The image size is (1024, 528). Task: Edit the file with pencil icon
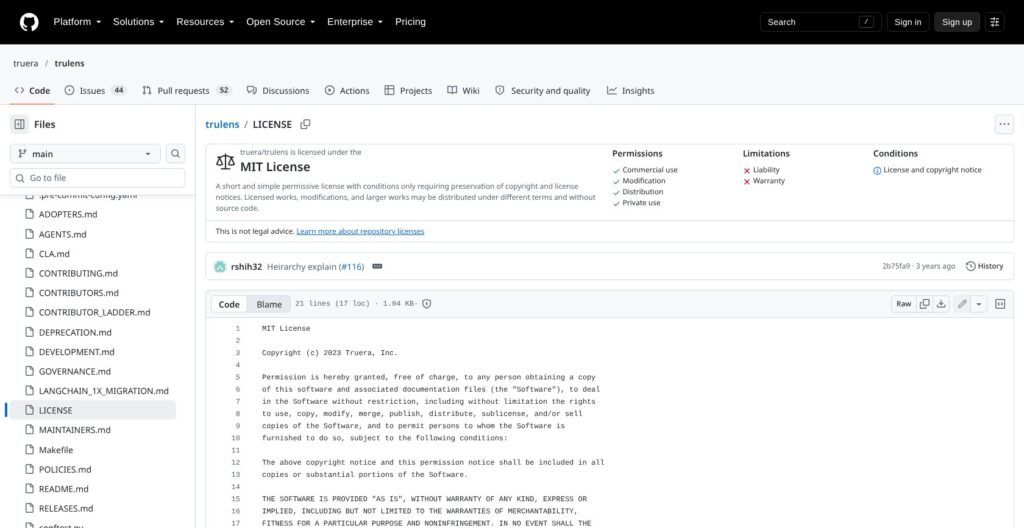tap(962, 304)
